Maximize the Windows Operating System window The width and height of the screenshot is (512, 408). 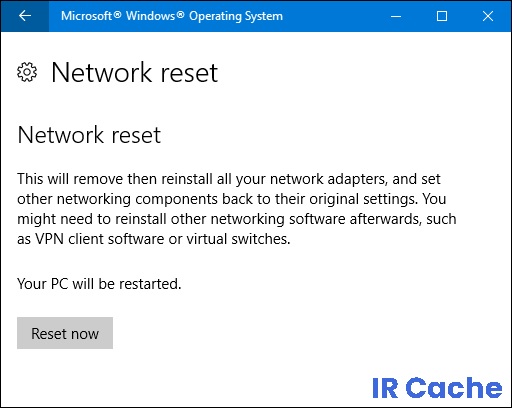(x=442, y=16)
